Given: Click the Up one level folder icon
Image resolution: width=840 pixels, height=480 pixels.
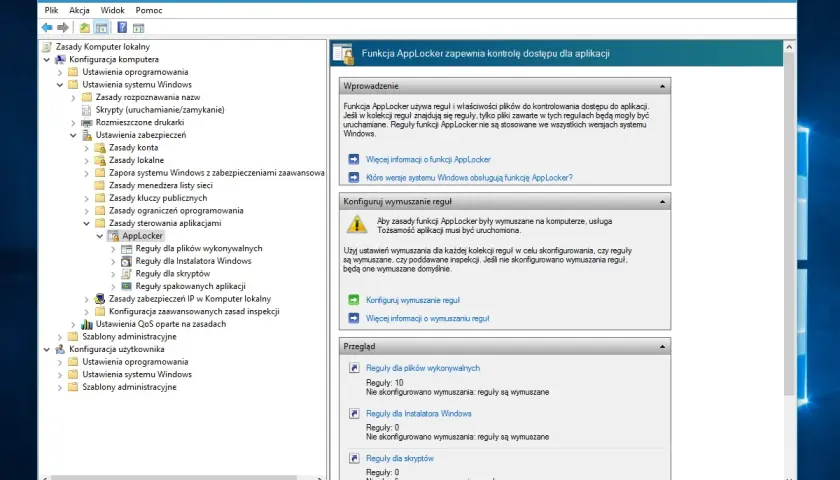Looking at the screenshot, I should click(85, 27).
